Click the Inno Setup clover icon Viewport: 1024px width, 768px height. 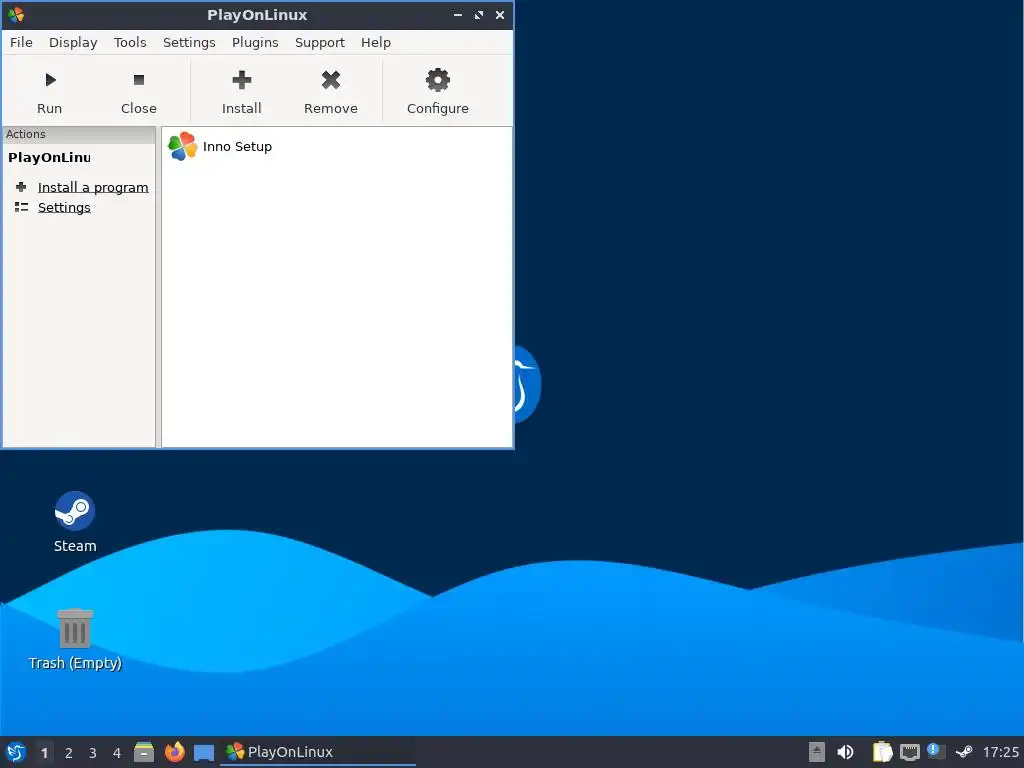[182, 146]
